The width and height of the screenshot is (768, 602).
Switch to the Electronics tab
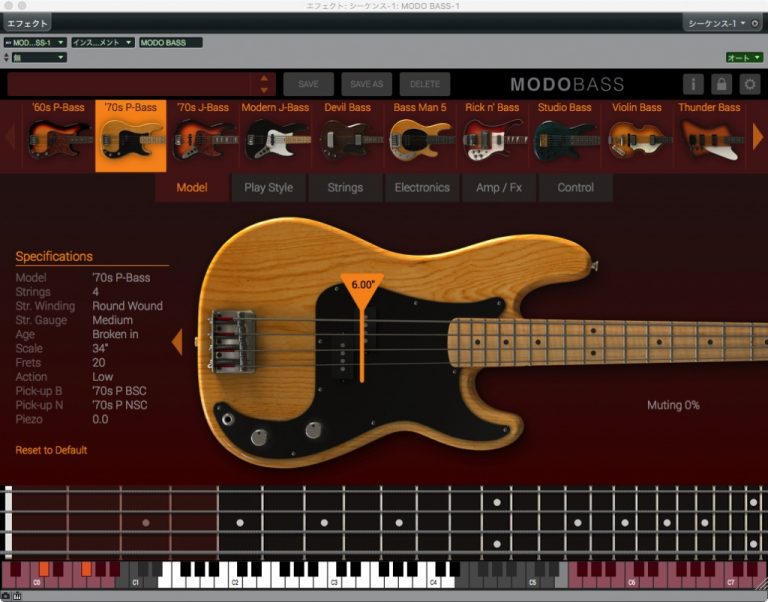click(x=422, y=188)
